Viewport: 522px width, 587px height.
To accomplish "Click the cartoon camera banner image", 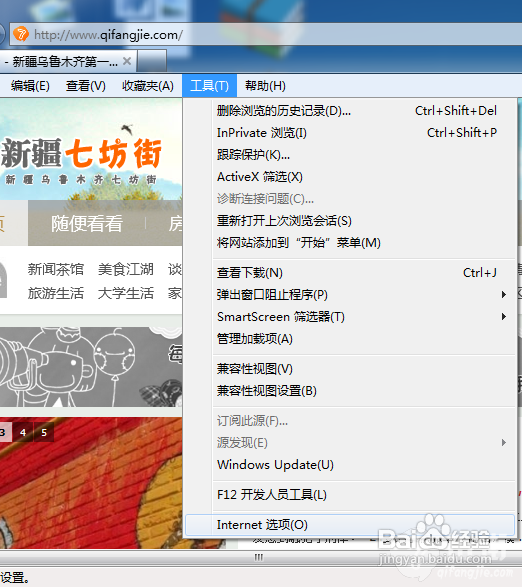I will 91,367.
